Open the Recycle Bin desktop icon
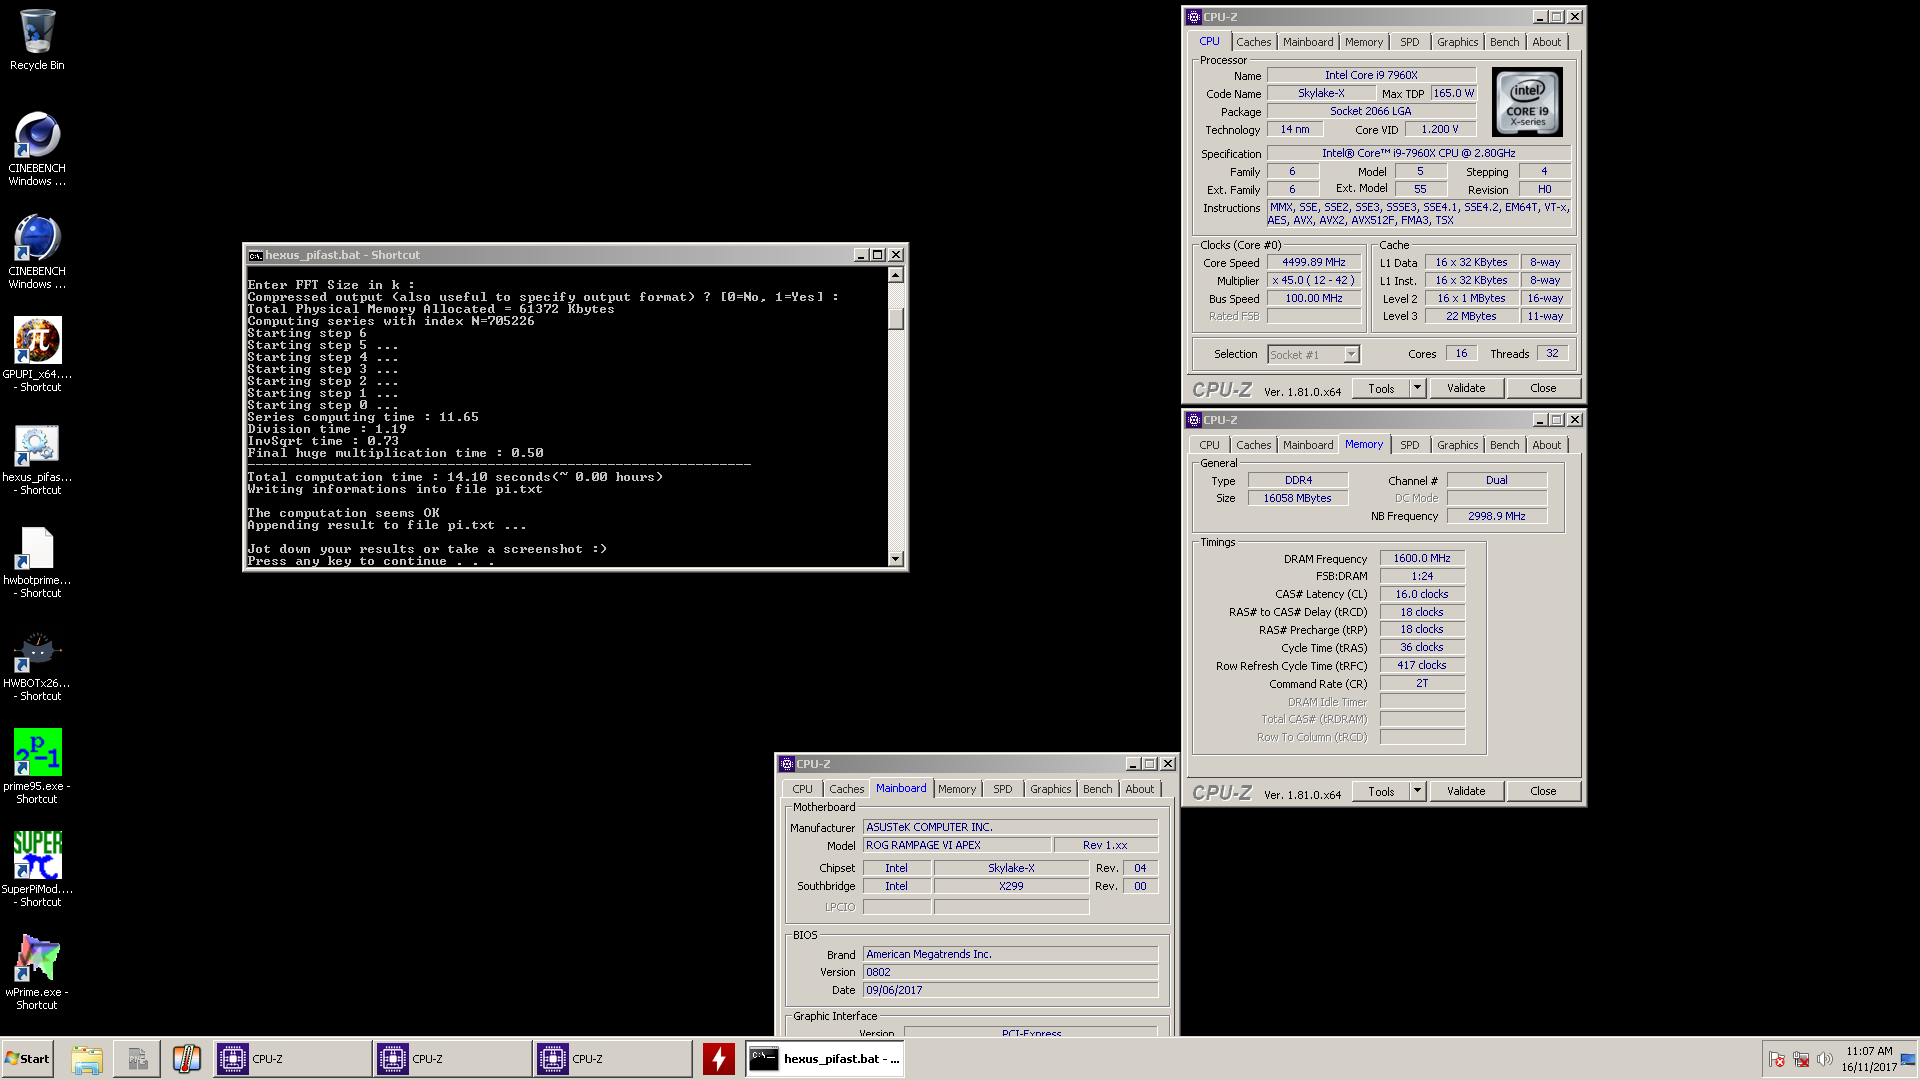This screenshot has width=1920, height=1080. (37, 40)
